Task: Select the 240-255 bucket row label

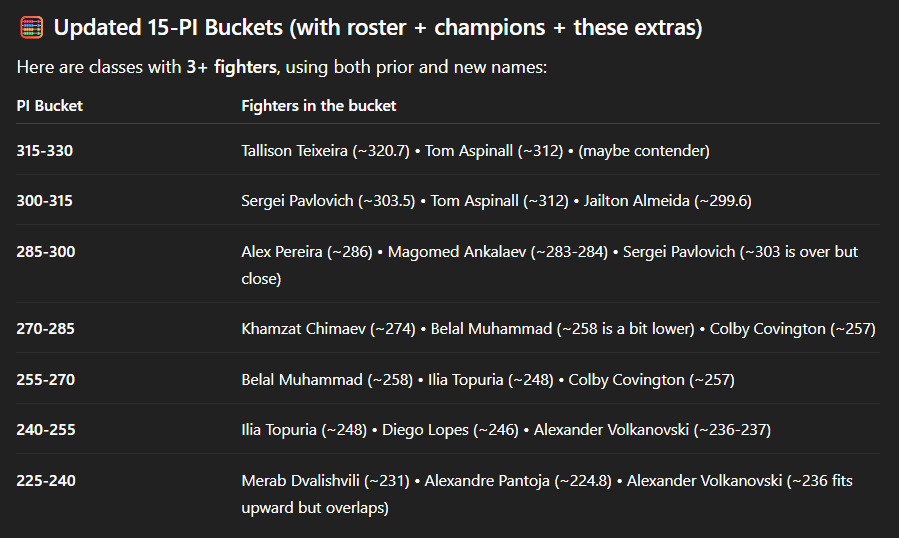Action: [44, 430]
